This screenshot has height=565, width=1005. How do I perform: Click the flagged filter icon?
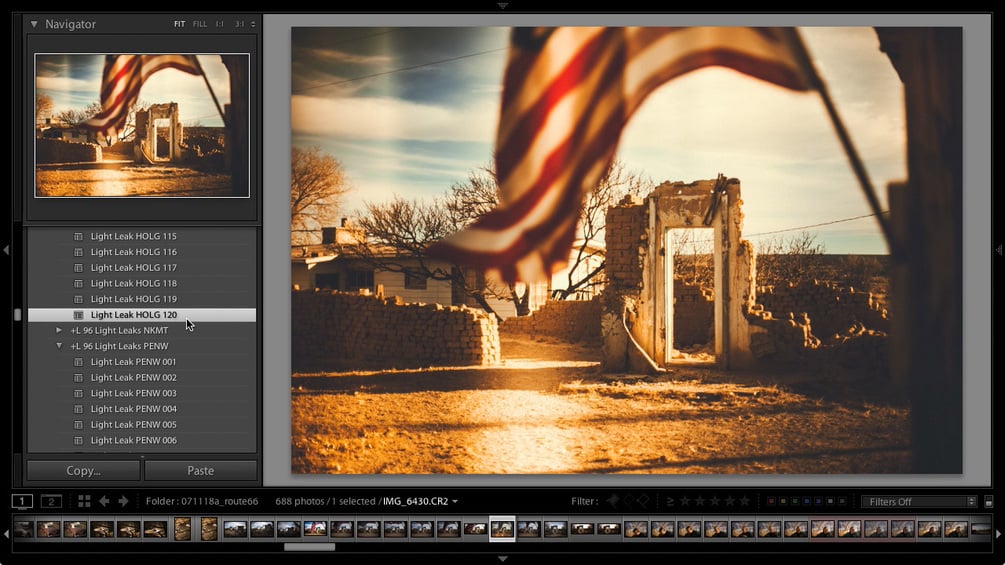pyautogui.click(x=612, y=501)
